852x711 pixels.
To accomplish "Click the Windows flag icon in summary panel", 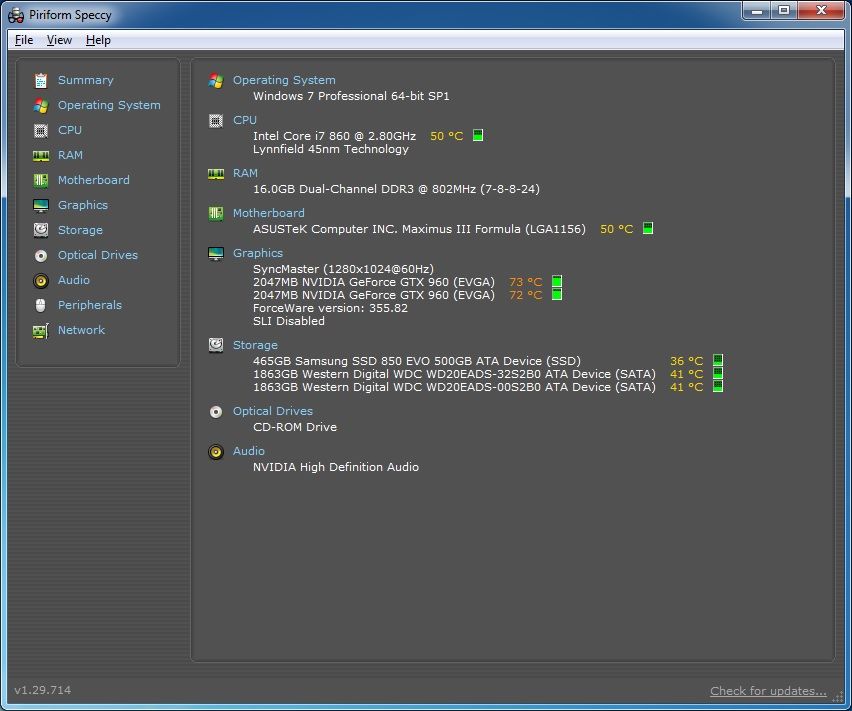I will pyautogui.click(x=216, y=80).
